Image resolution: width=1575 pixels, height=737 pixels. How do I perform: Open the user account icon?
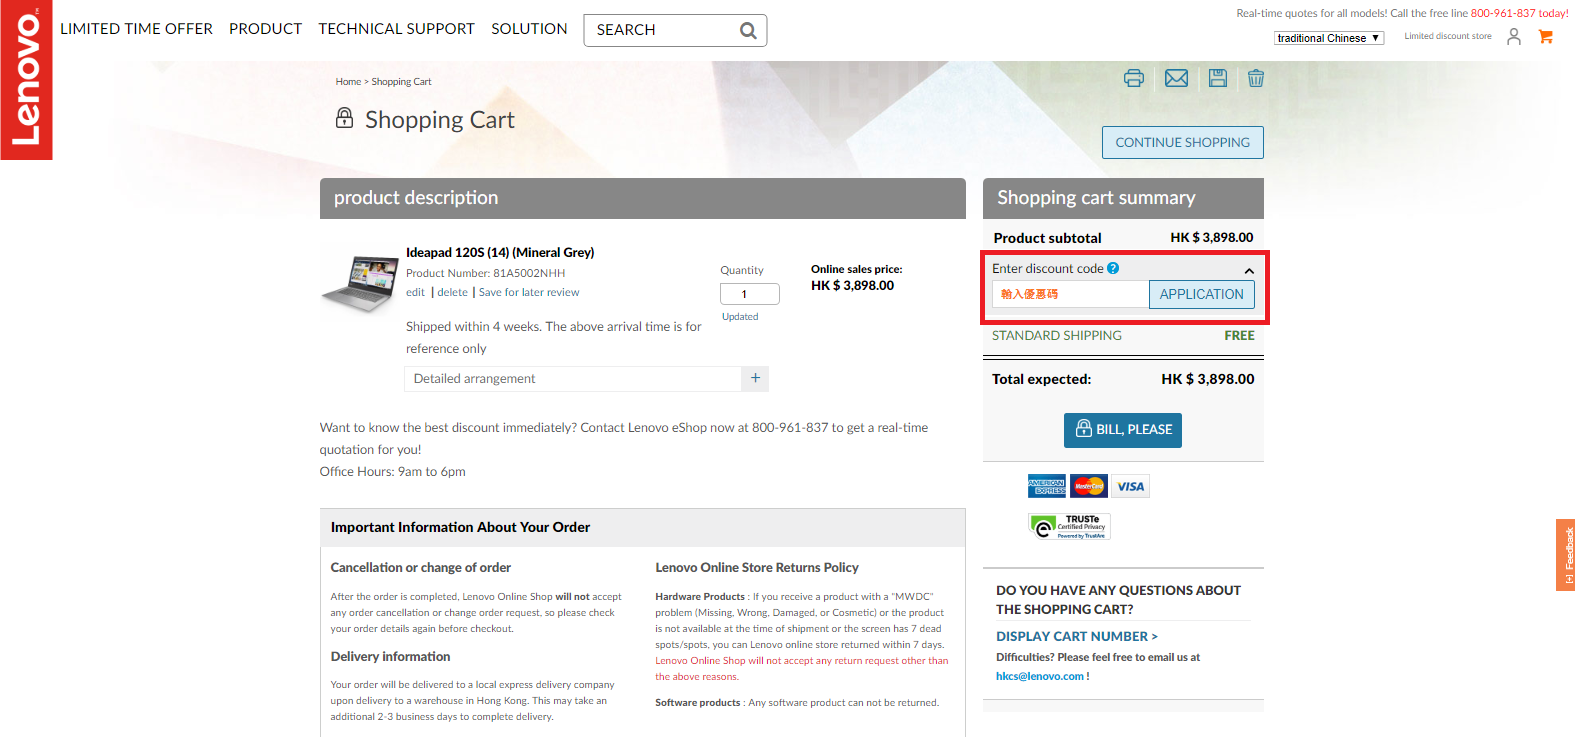click(x=1514, y=37)
